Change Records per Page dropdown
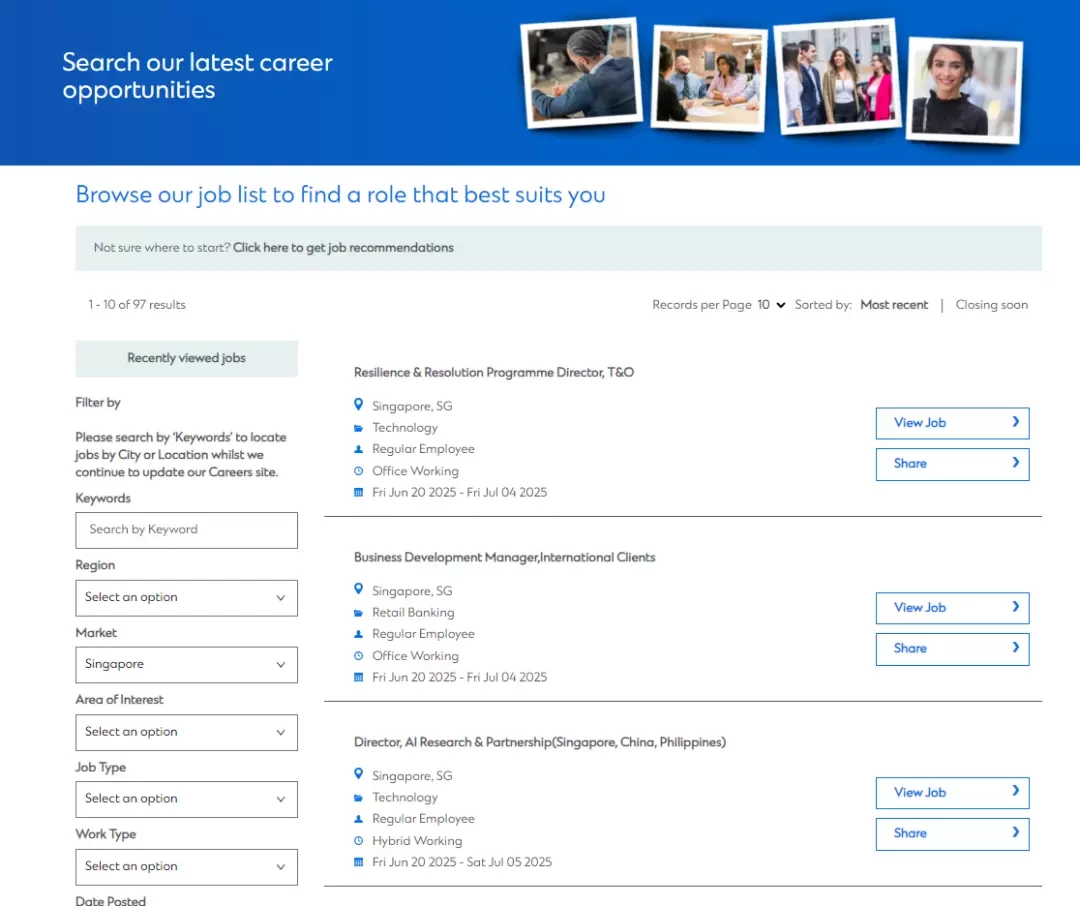 point(771,305)
